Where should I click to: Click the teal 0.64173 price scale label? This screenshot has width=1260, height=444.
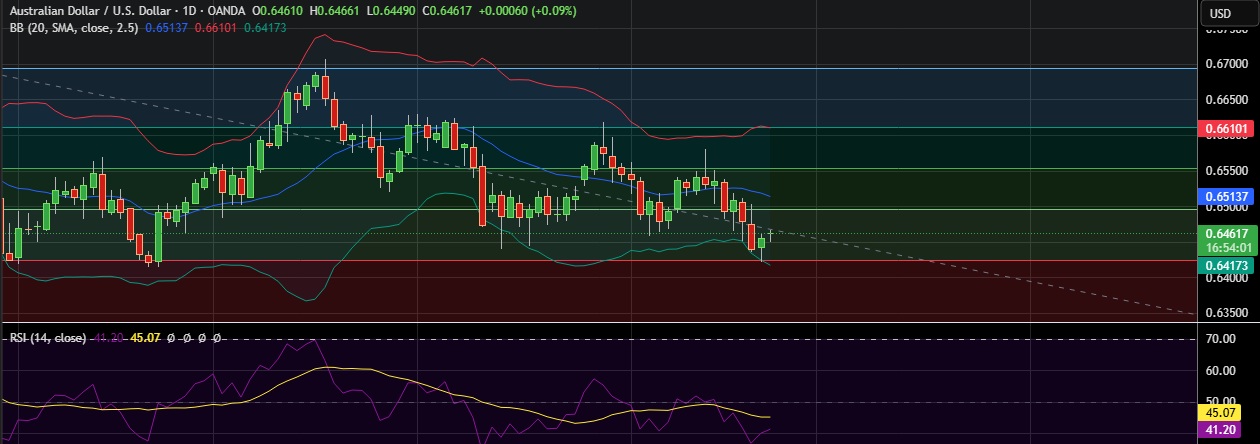tap(1228, 265)
